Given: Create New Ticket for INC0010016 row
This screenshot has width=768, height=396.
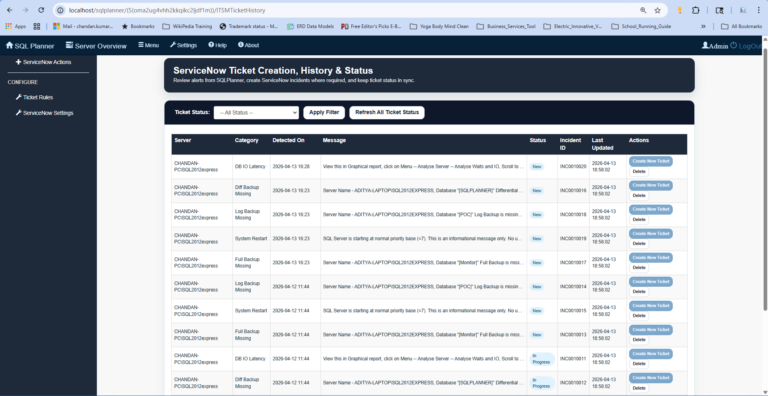Looking at the screenshot, I should pos(650,185).
